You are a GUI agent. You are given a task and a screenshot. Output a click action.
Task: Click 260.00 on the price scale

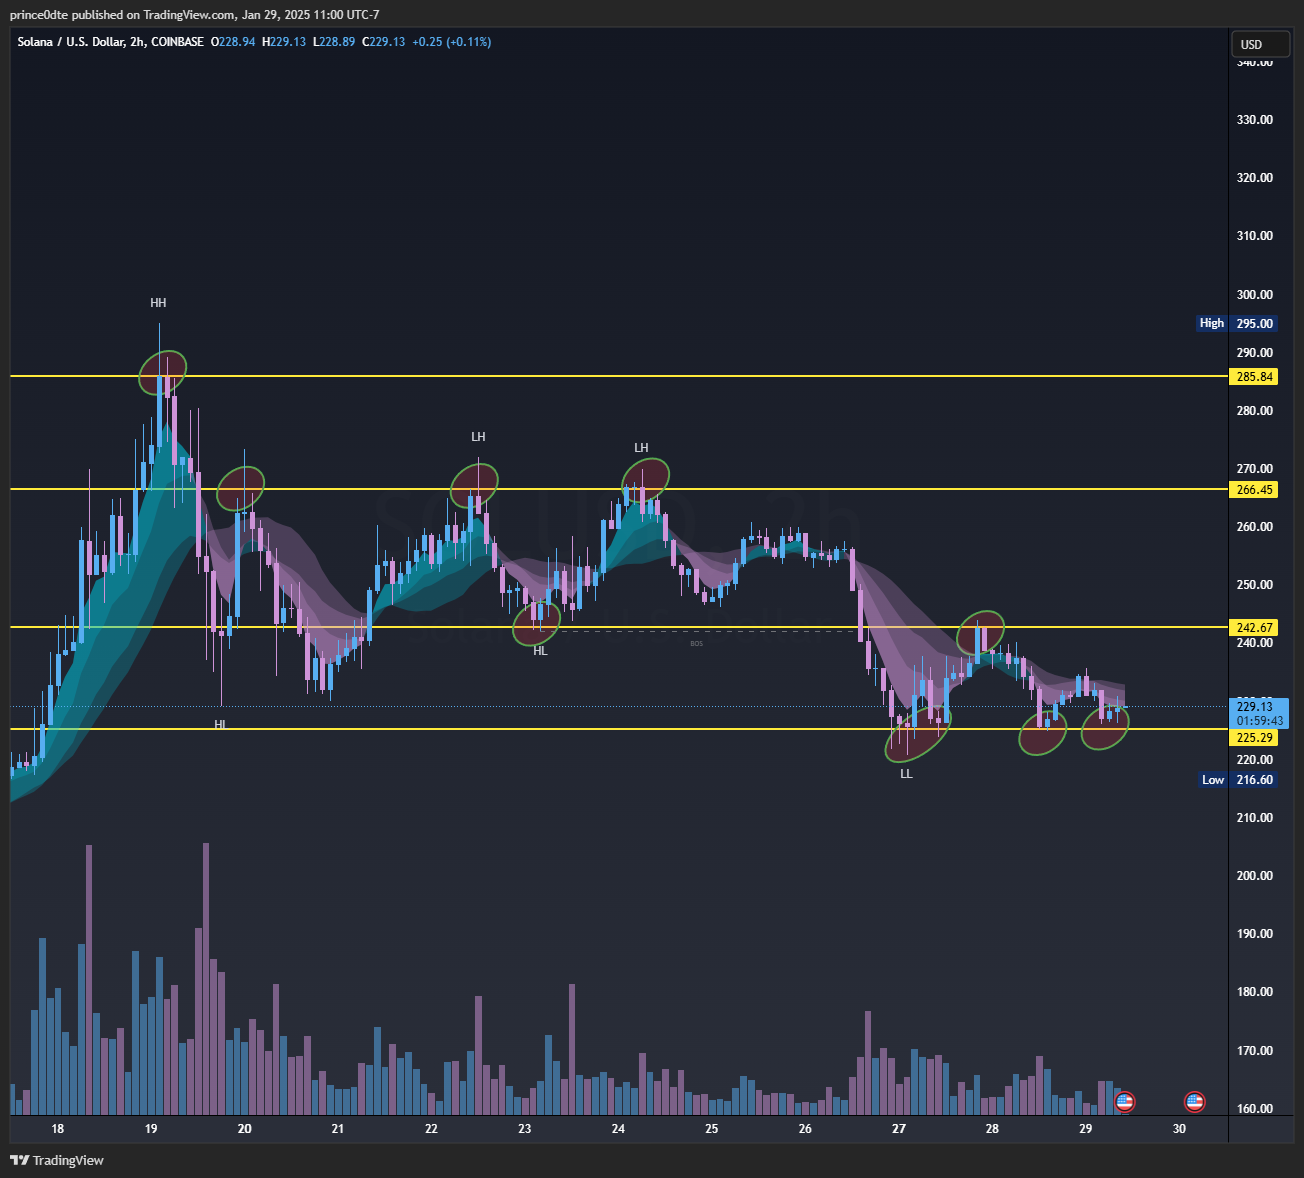pyautogui.click(x=1255, y=527)
